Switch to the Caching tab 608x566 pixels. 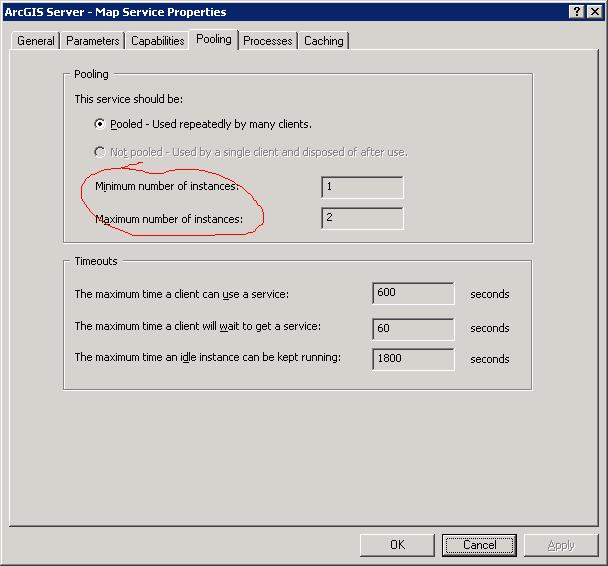pyautogui.click(x=324, y=41)
